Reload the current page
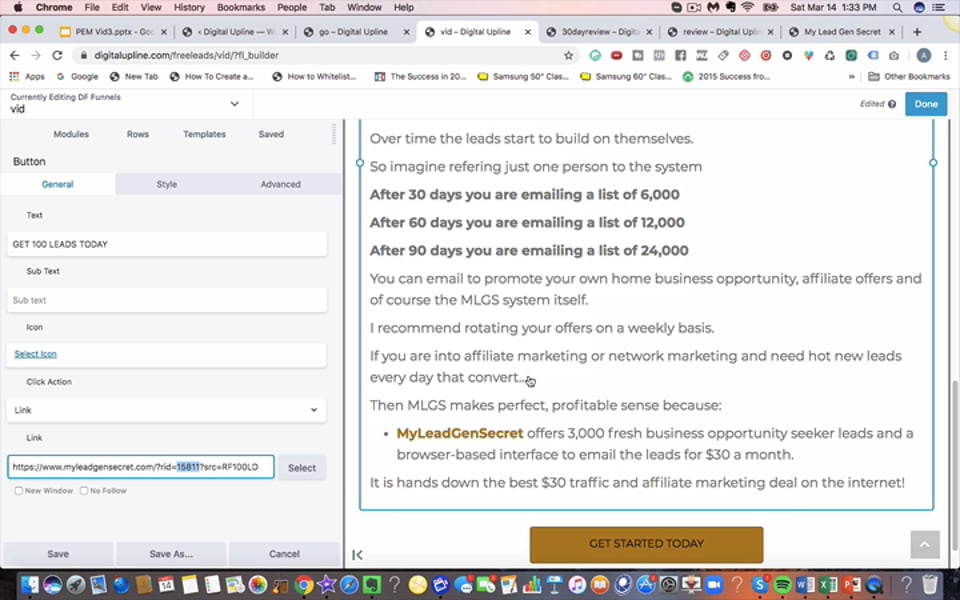Viewport: 960px width, 600px height. click(x=57, y=55)
